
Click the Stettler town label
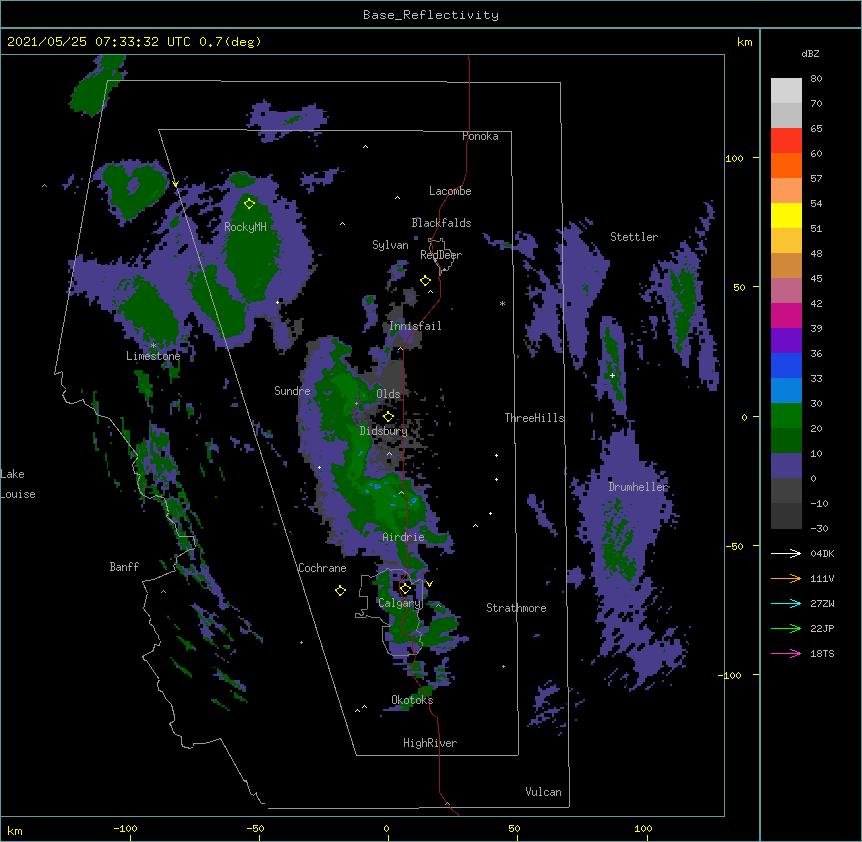coord(634,237)
